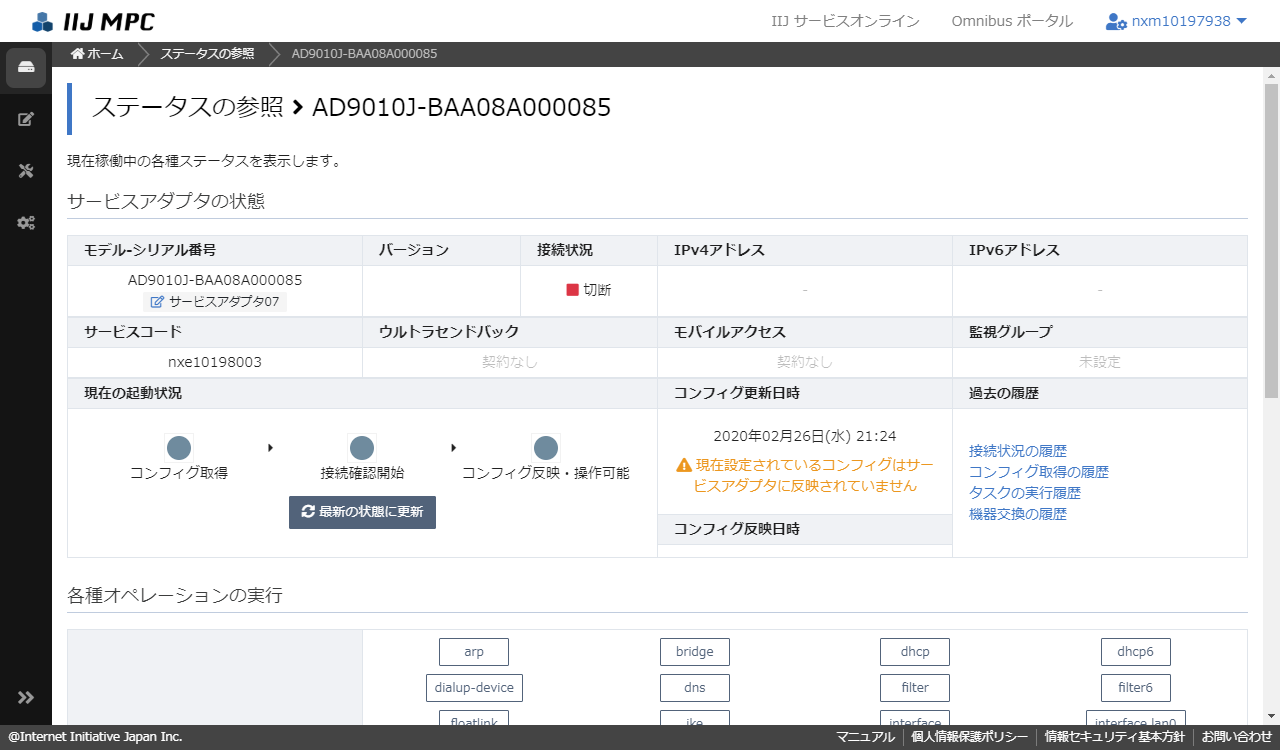The width and height of the screenshot is (1280, 750).
Task: Expand the sidebar with double-chevron icon
Action: [x=26, y=697]
